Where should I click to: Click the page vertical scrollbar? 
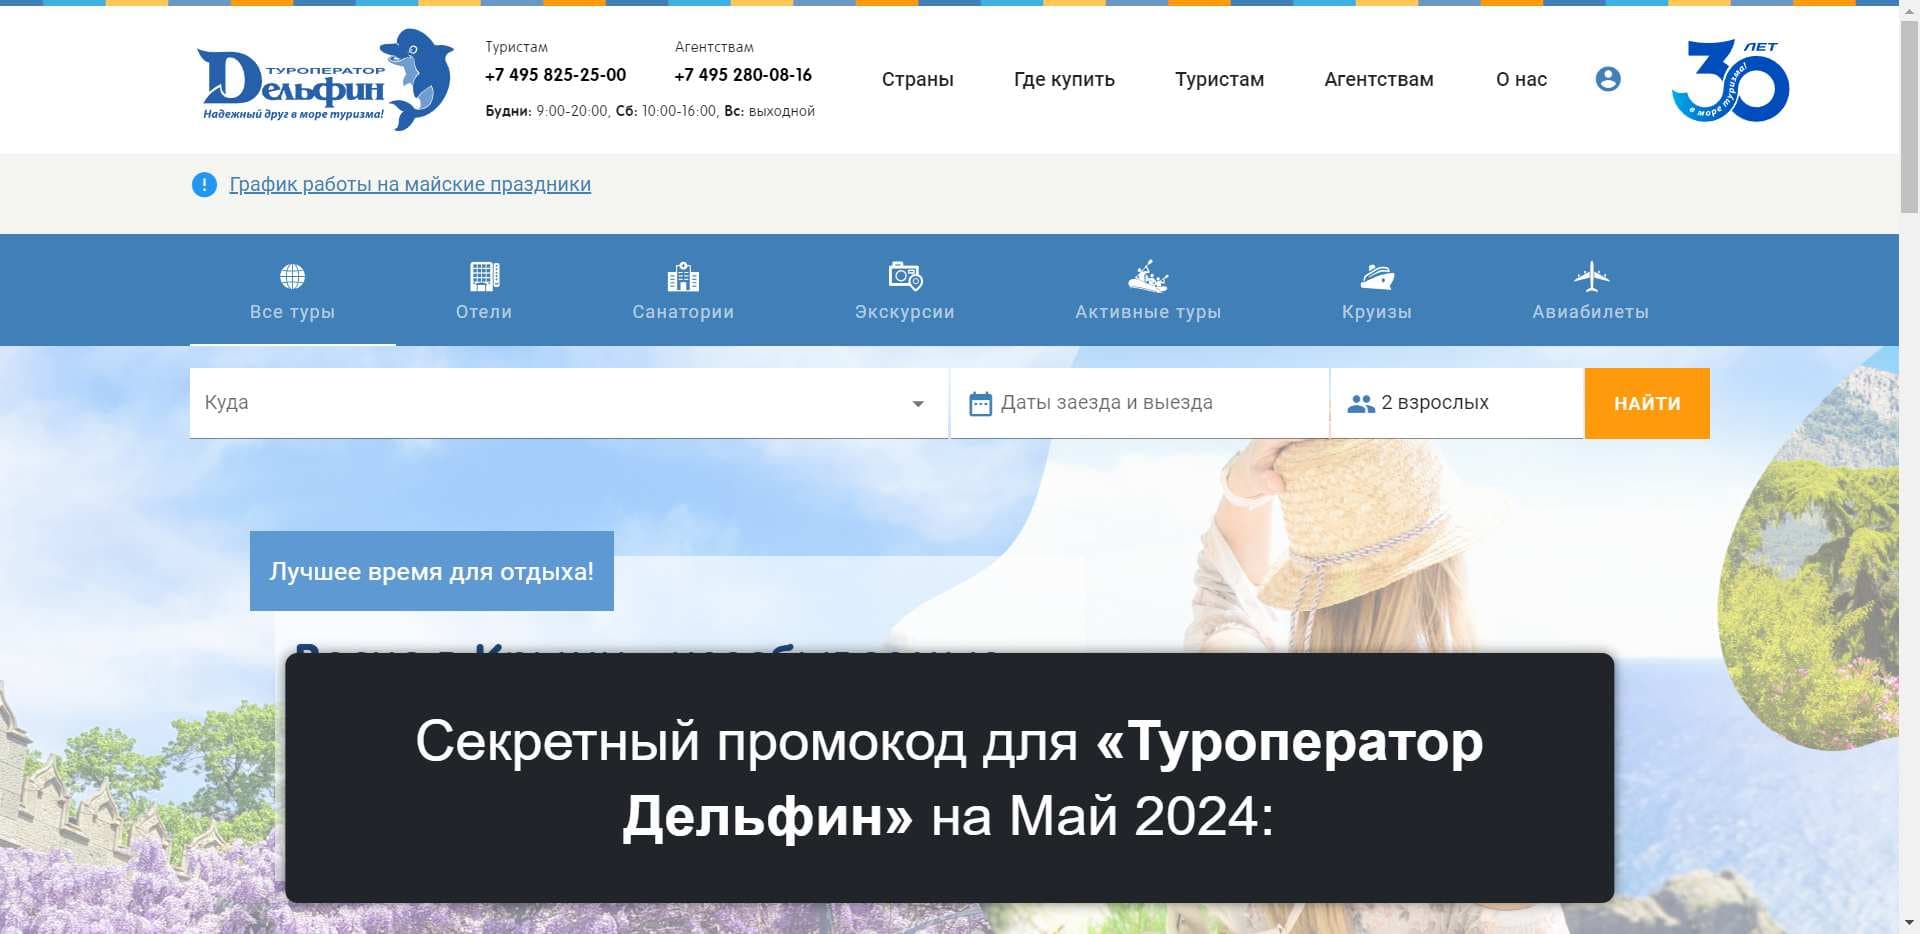coord(1909,500)
